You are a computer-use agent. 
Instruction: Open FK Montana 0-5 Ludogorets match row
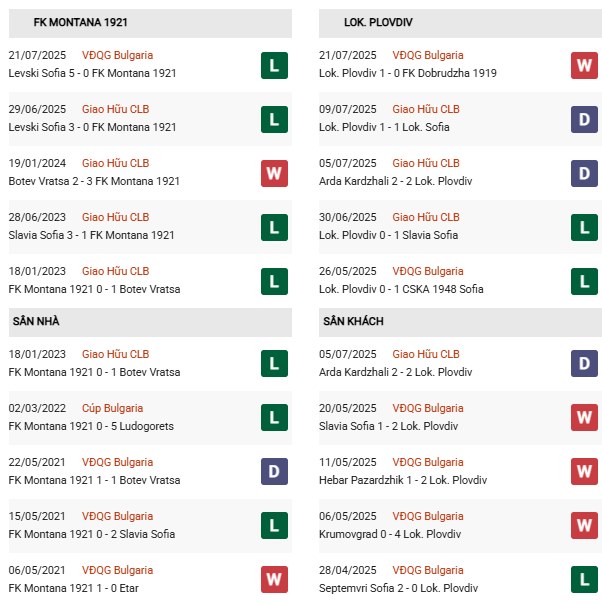pyautogui.click(x=91, y=426)
